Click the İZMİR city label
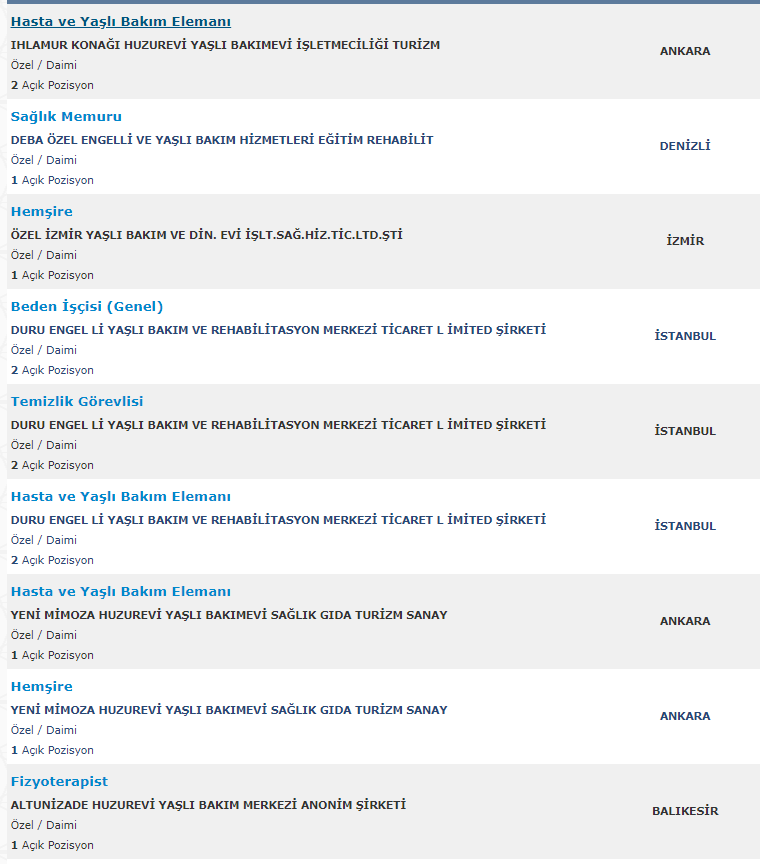Viewport: 760px width, 864px height. point(685,241)
